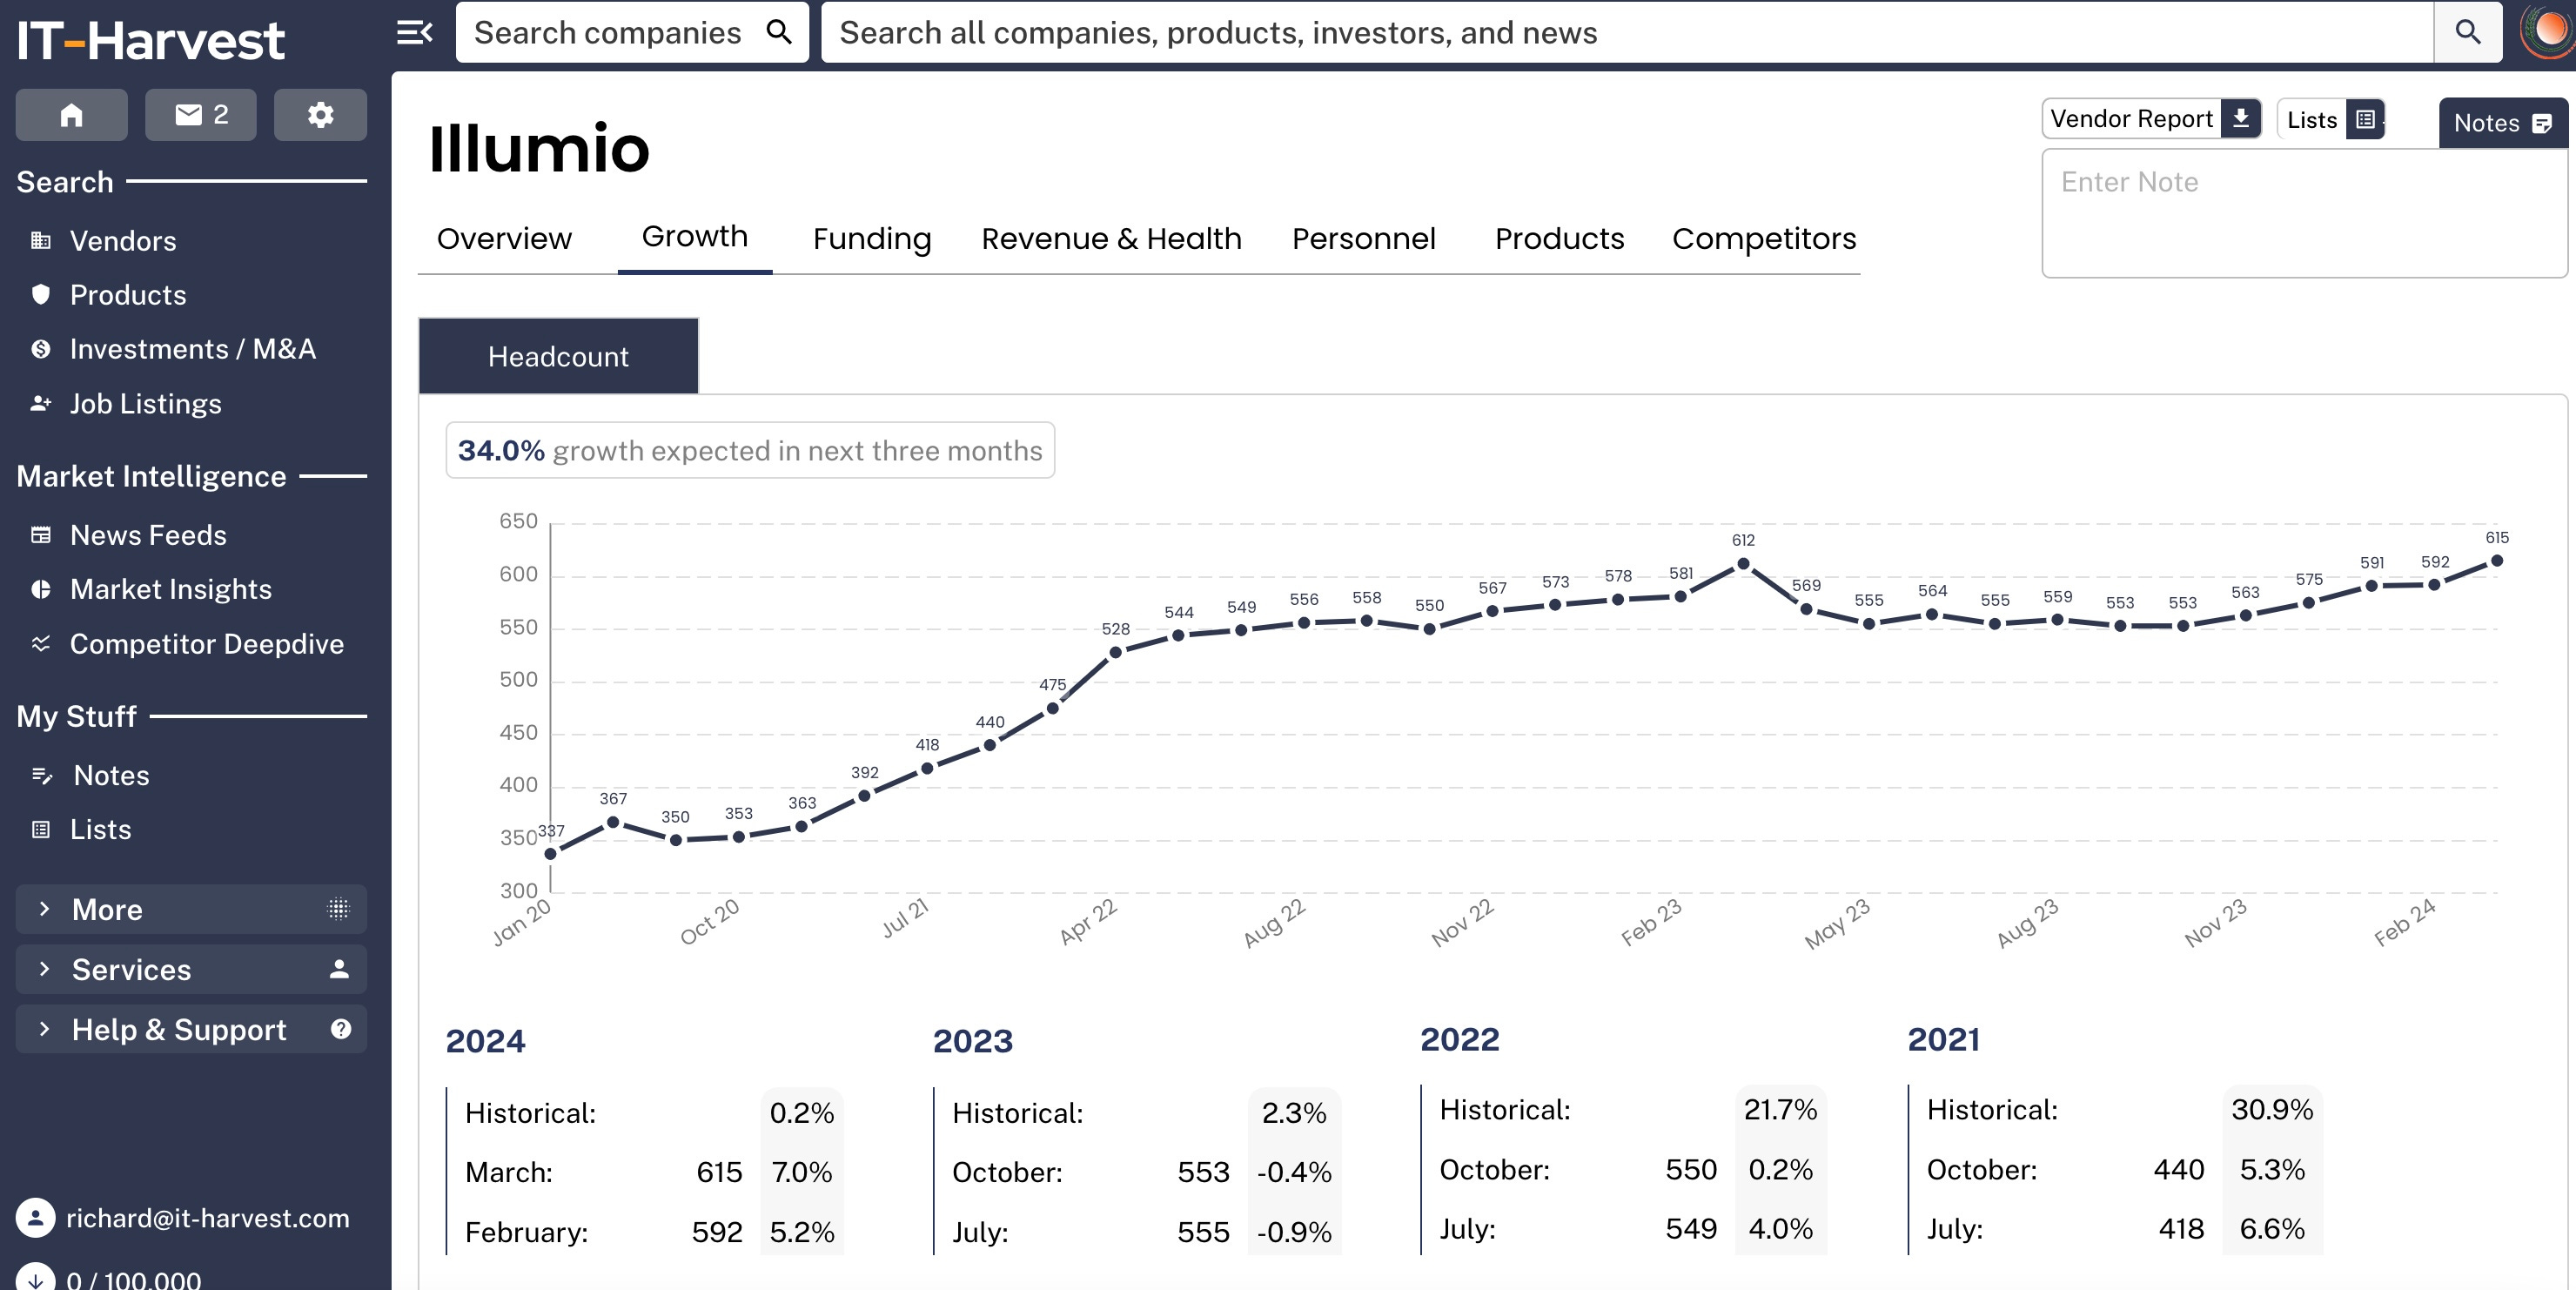Click the question mark in Help & Support
Image resolution: width=2576 pixels, height=1290 pixels.
(x=341, y=1029)
